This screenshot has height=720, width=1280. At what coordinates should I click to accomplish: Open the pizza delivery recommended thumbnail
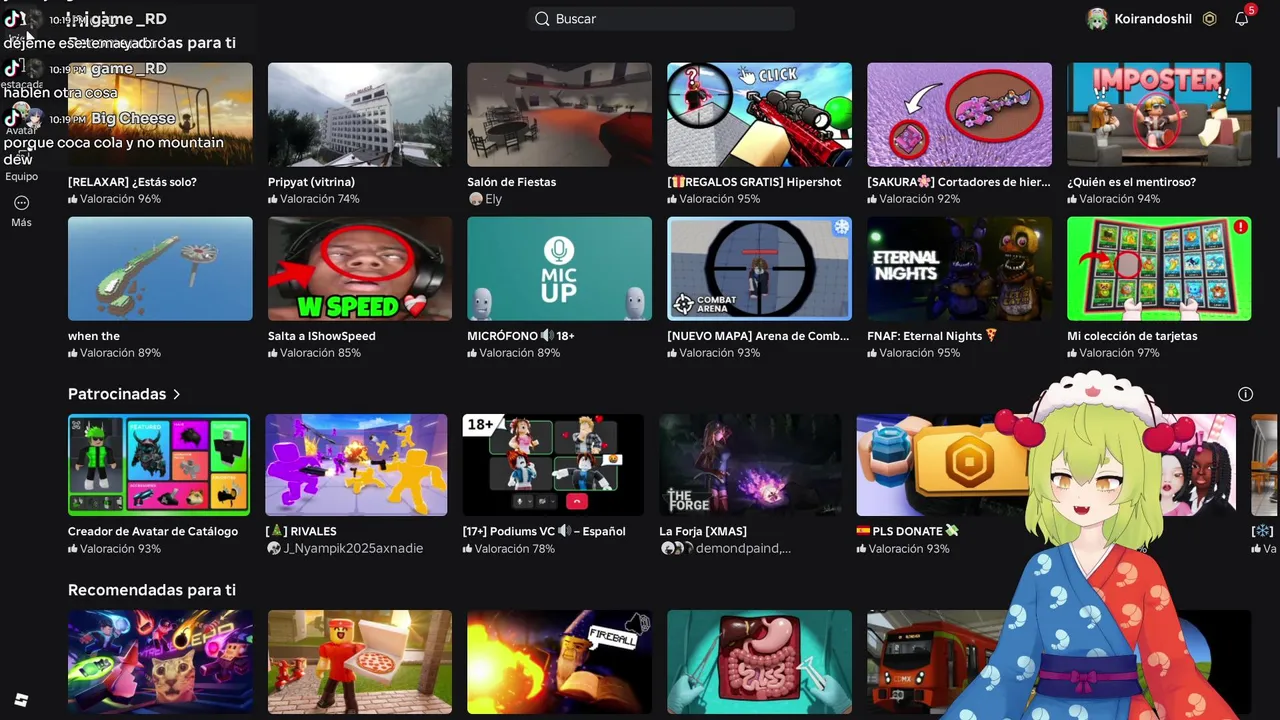click(x=360, y=662)
